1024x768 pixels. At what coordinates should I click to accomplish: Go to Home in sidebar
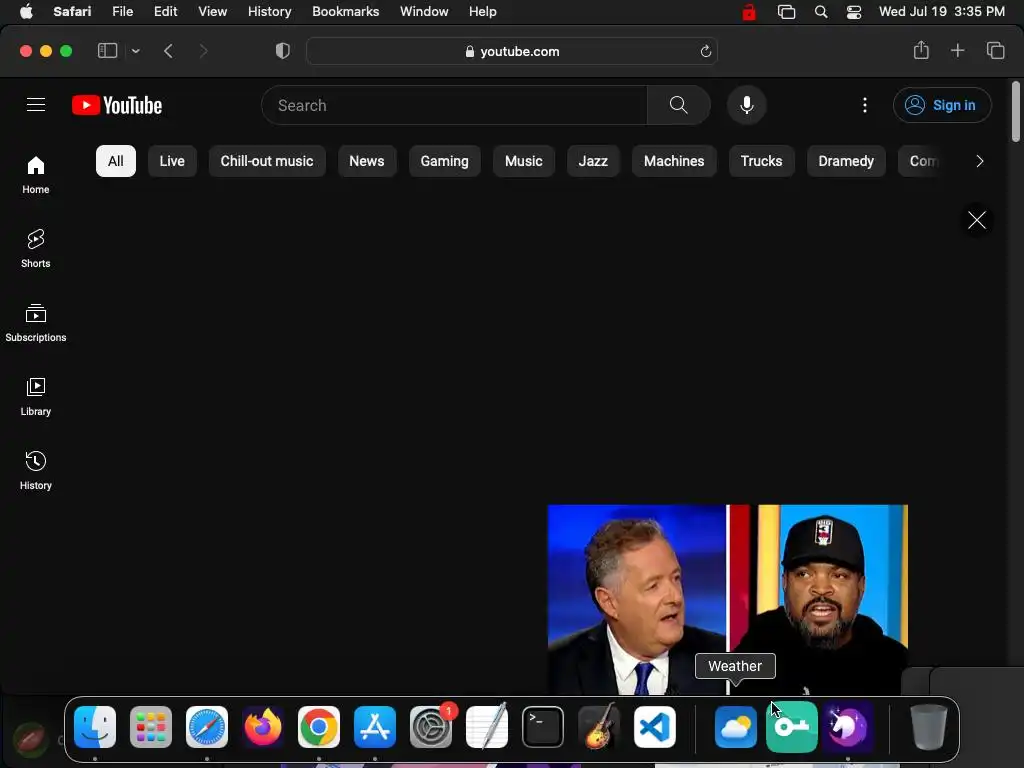pos(36,175)
